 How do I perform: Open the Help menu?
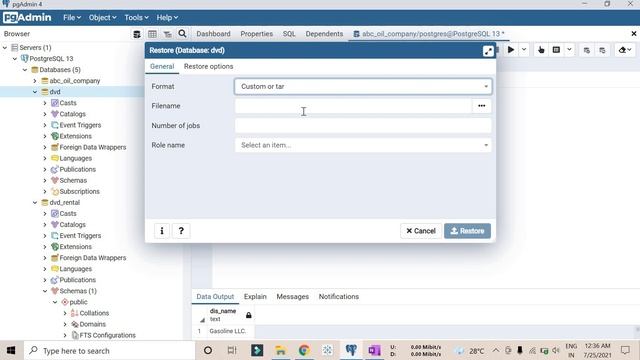click(167, 18)
